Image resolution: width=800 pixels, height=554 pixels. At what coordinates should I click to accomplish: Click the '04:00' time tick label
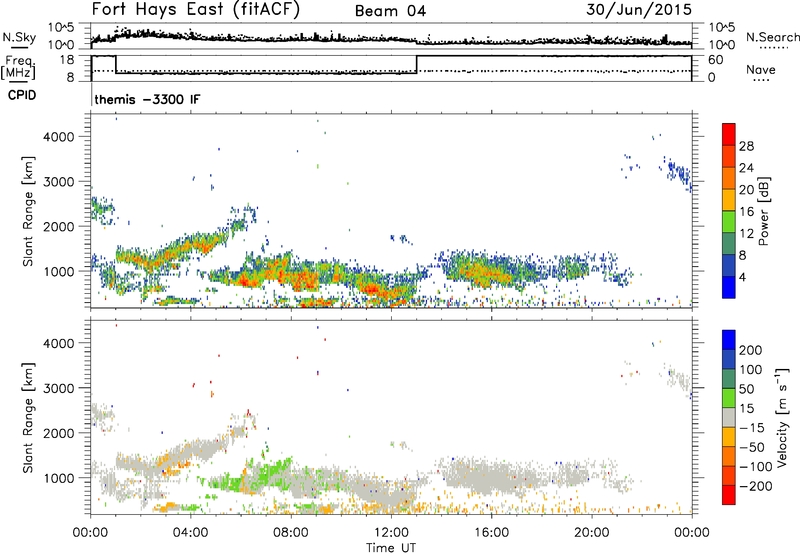190,533
